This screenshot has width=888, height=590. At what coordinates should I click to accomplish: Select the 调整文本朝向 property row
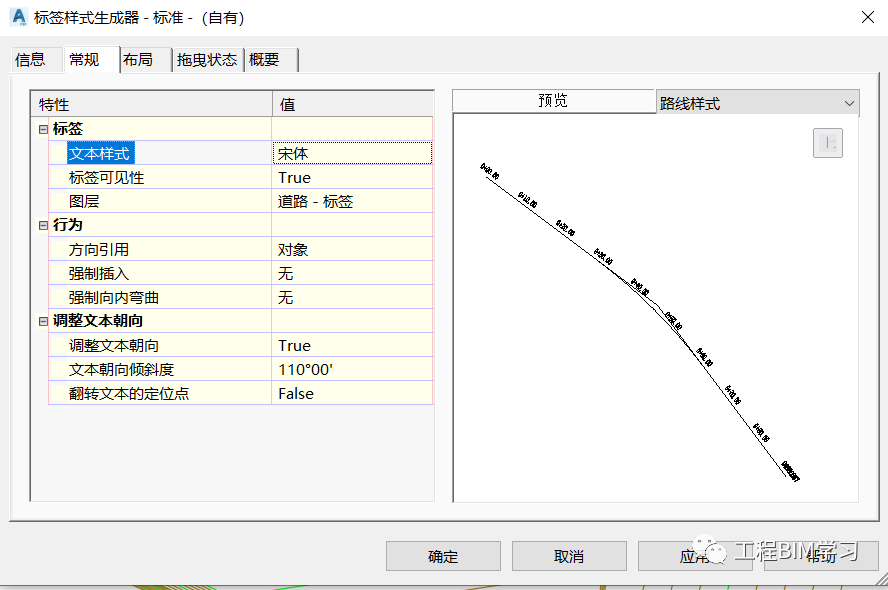(160, 345)
